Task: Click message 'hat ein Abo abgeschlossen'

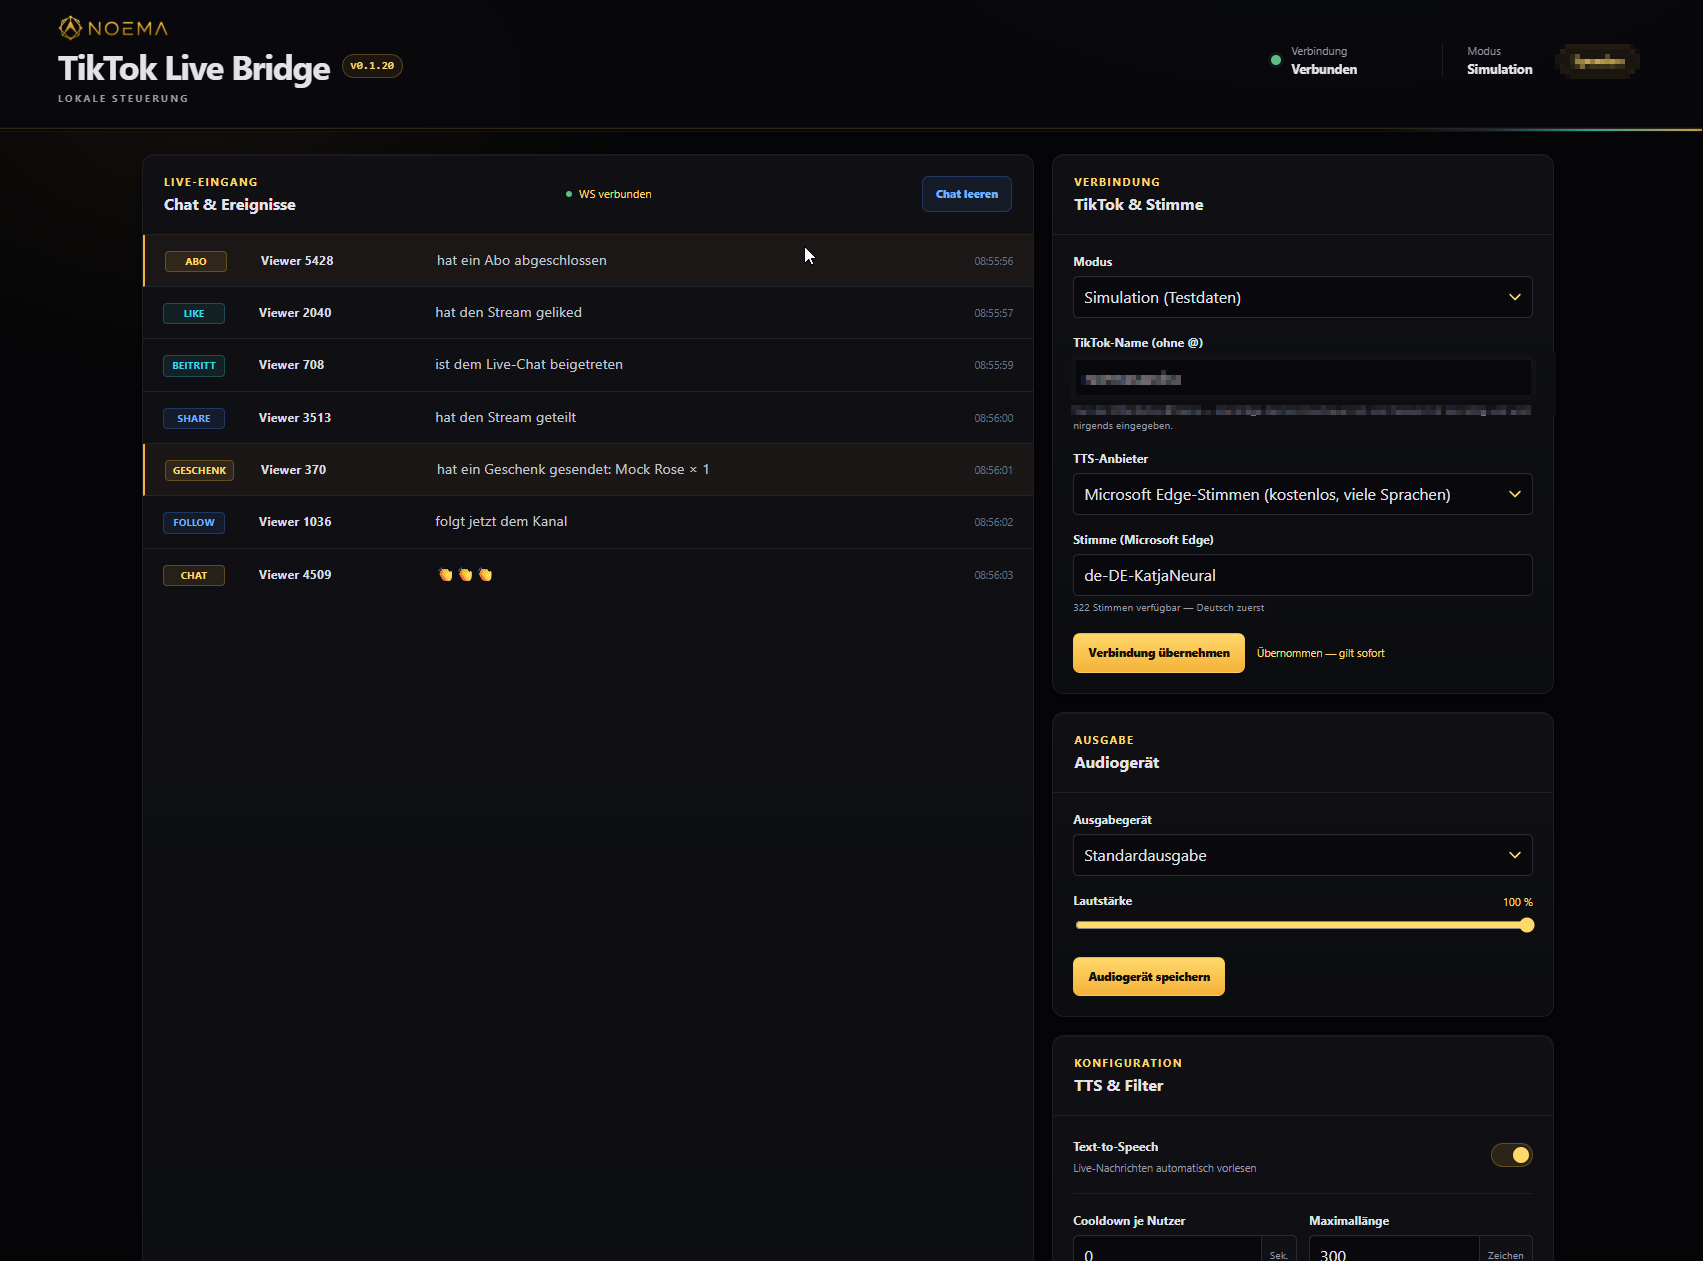Action: coord(522,261)
